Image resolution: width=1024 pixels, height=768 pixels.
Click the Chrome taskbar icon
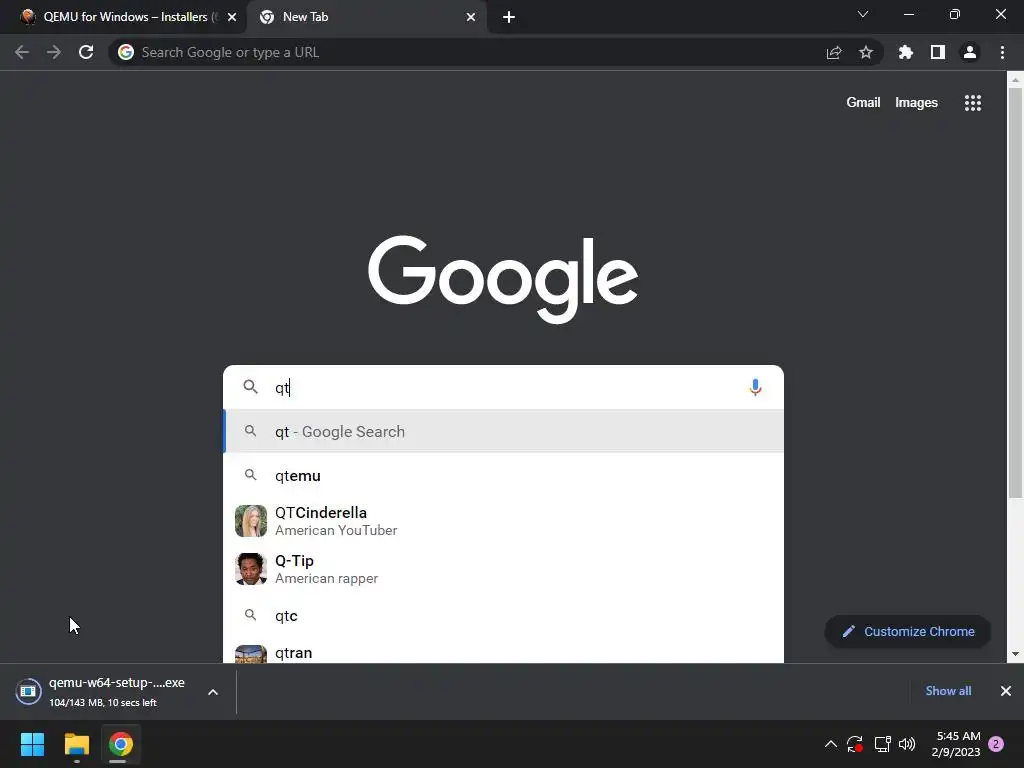121,744
